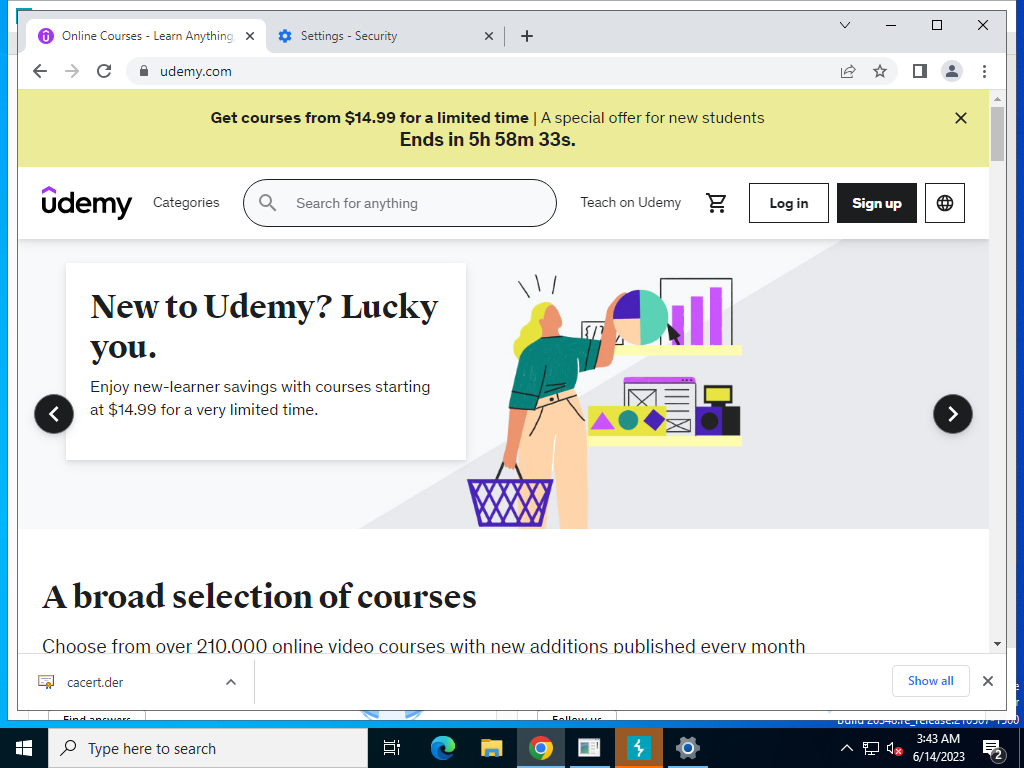Click 'A broad selection of courses' heading
This screenshot has height=768, width=1024.
(x=259, y=596)
